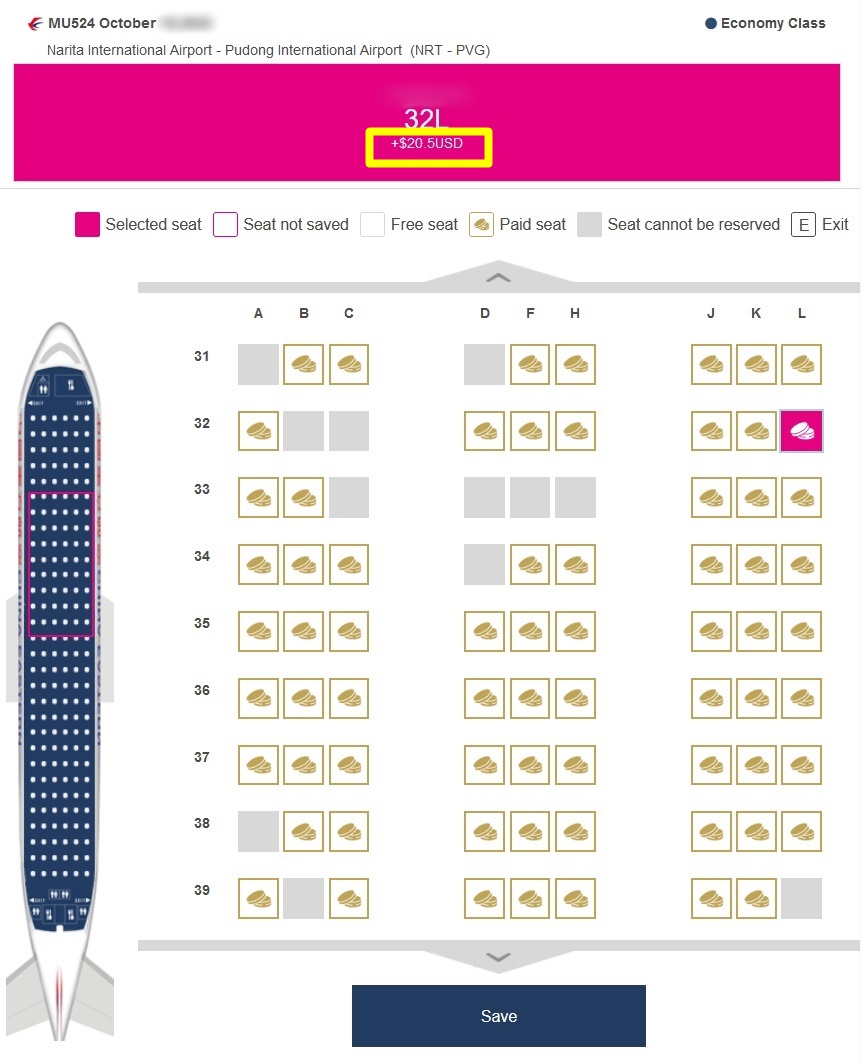
Task: Select paid seat 33J
Action: 711,498
